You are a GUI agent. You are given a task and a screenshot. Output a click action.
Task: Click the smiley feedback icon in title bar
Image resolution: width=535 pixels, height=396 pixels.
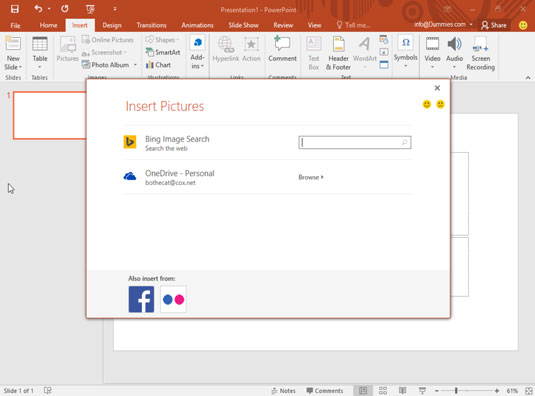click(x=523, y=25)
